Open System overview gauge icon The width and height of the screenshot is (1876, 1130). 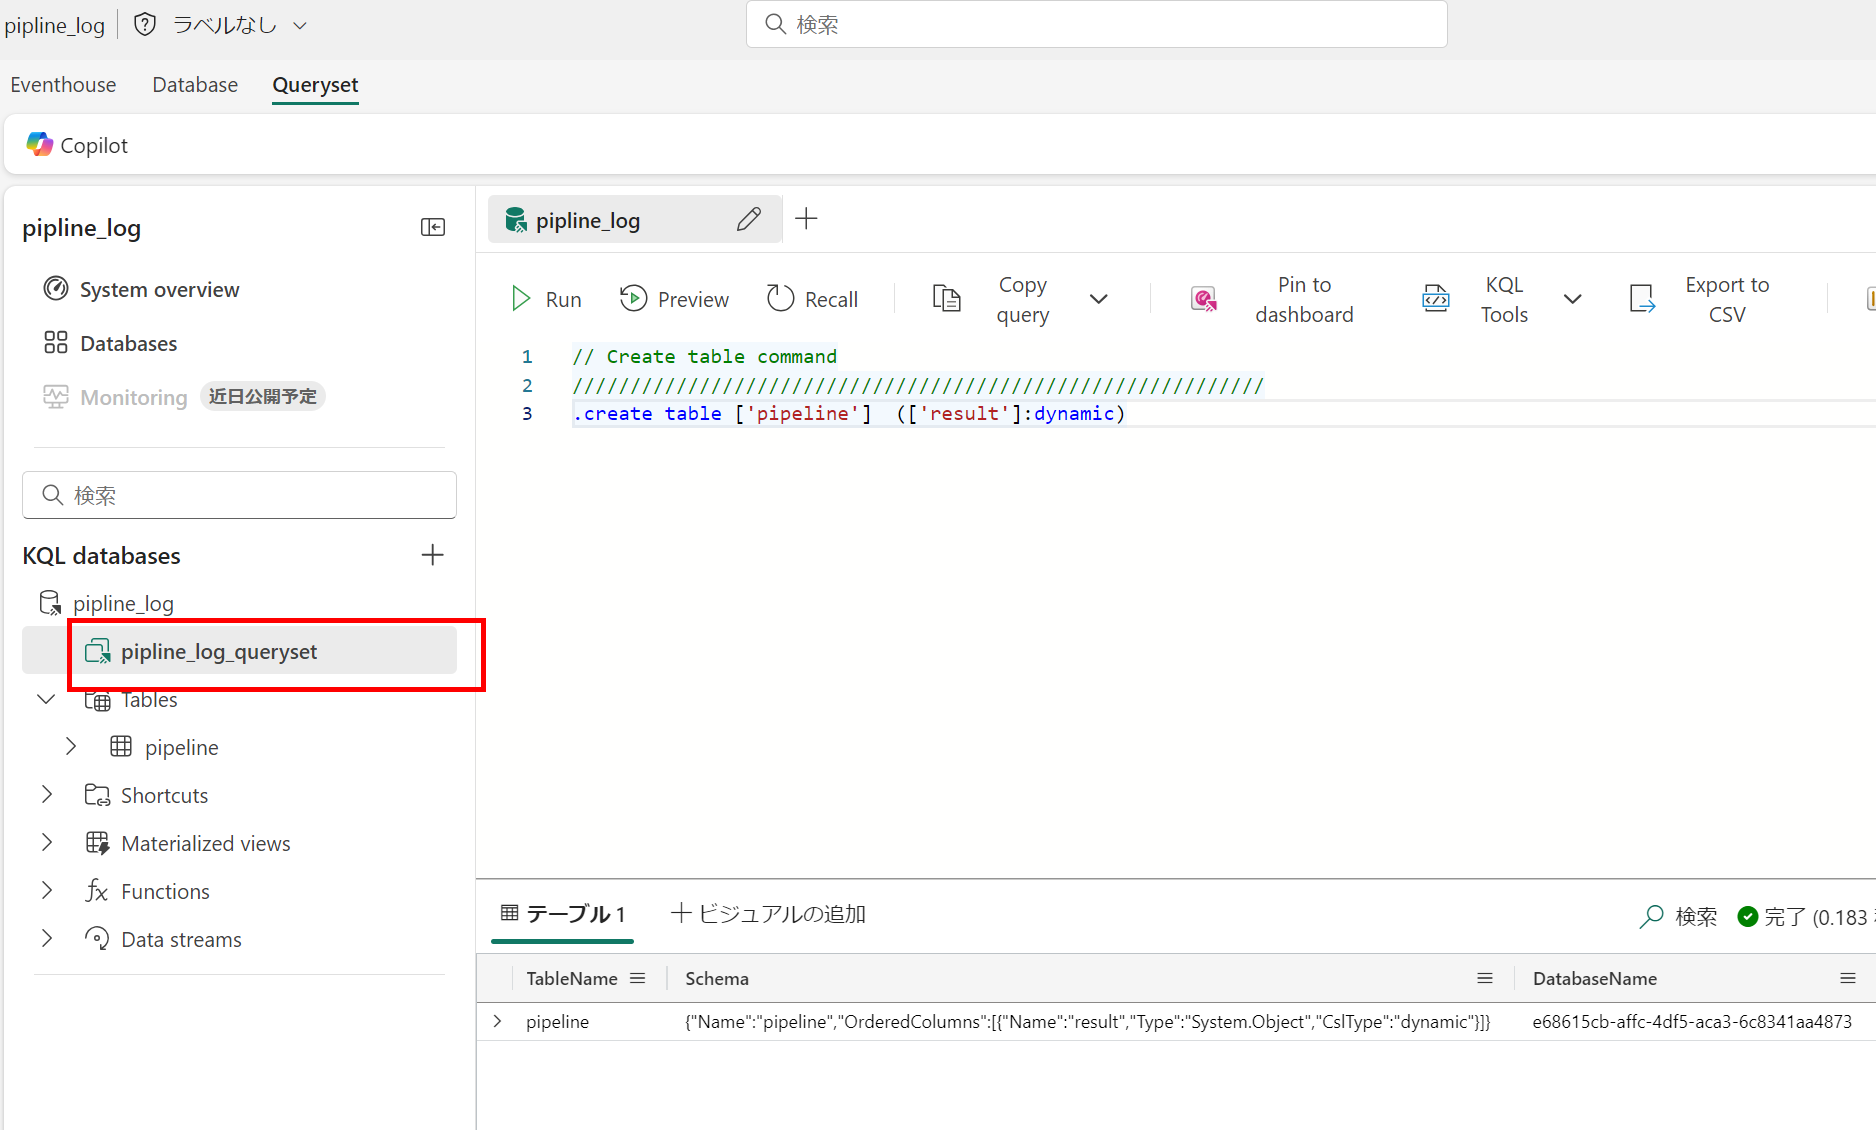[x=56, y=289]
